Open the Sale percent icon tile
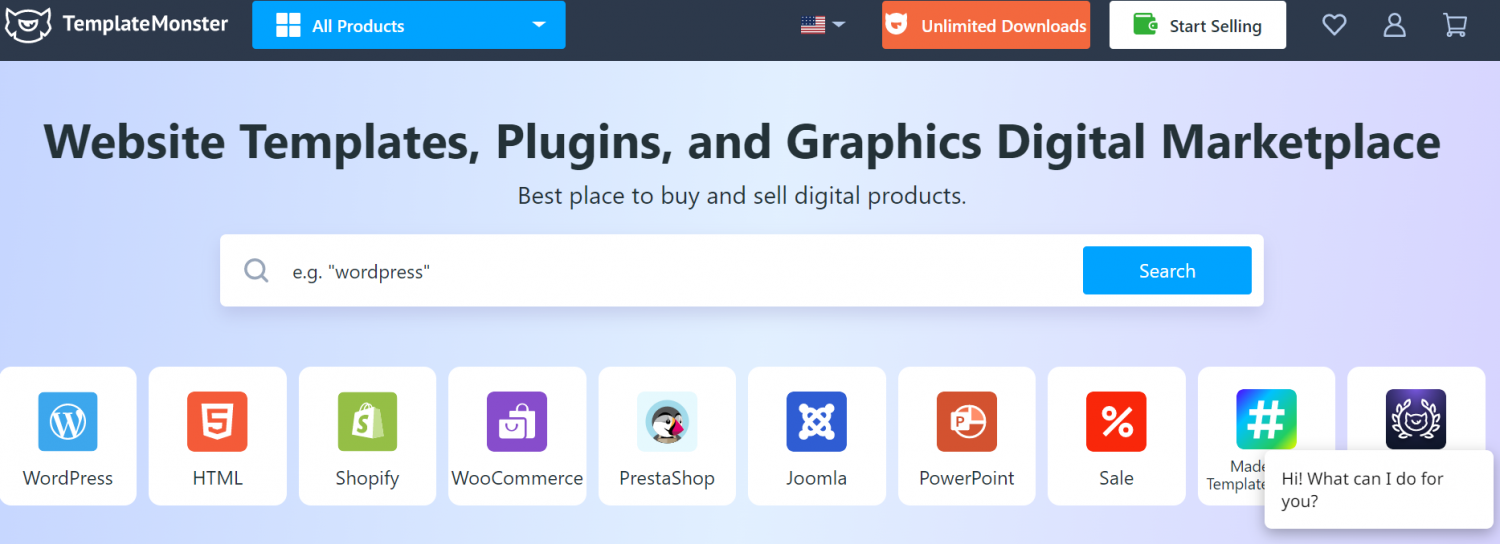 (x=1116, y=436)
